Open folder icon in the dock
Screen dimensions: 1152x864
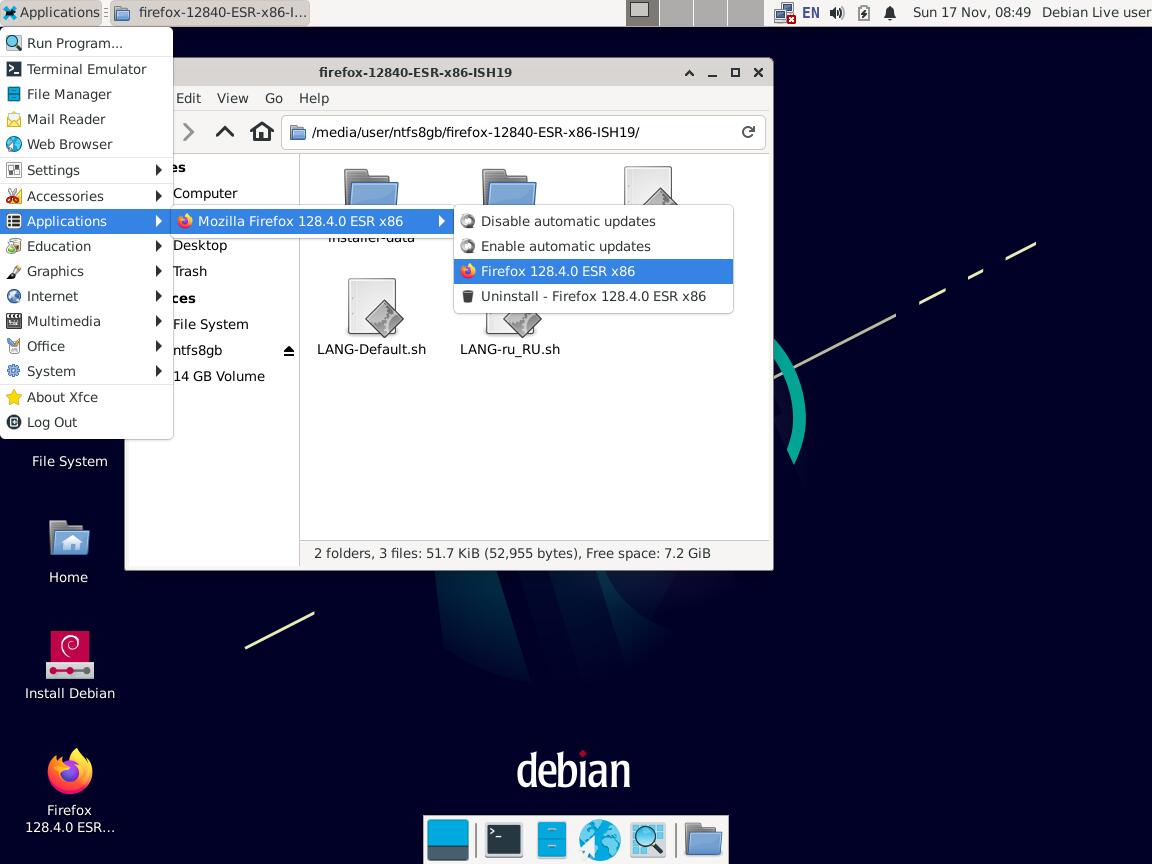point(703,839)
